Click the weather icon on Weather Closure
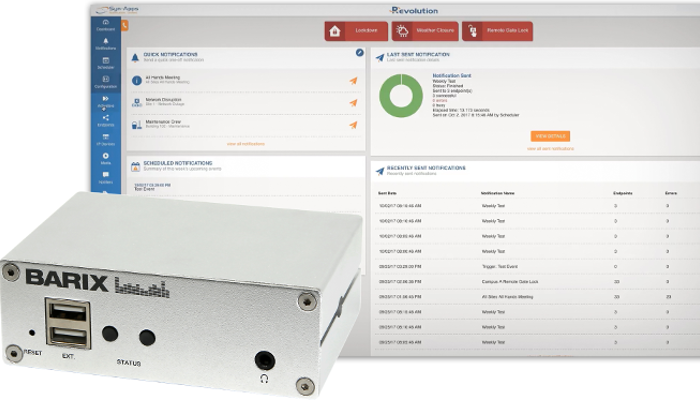The height and width of the screenshot is (400, 700). 402,31
